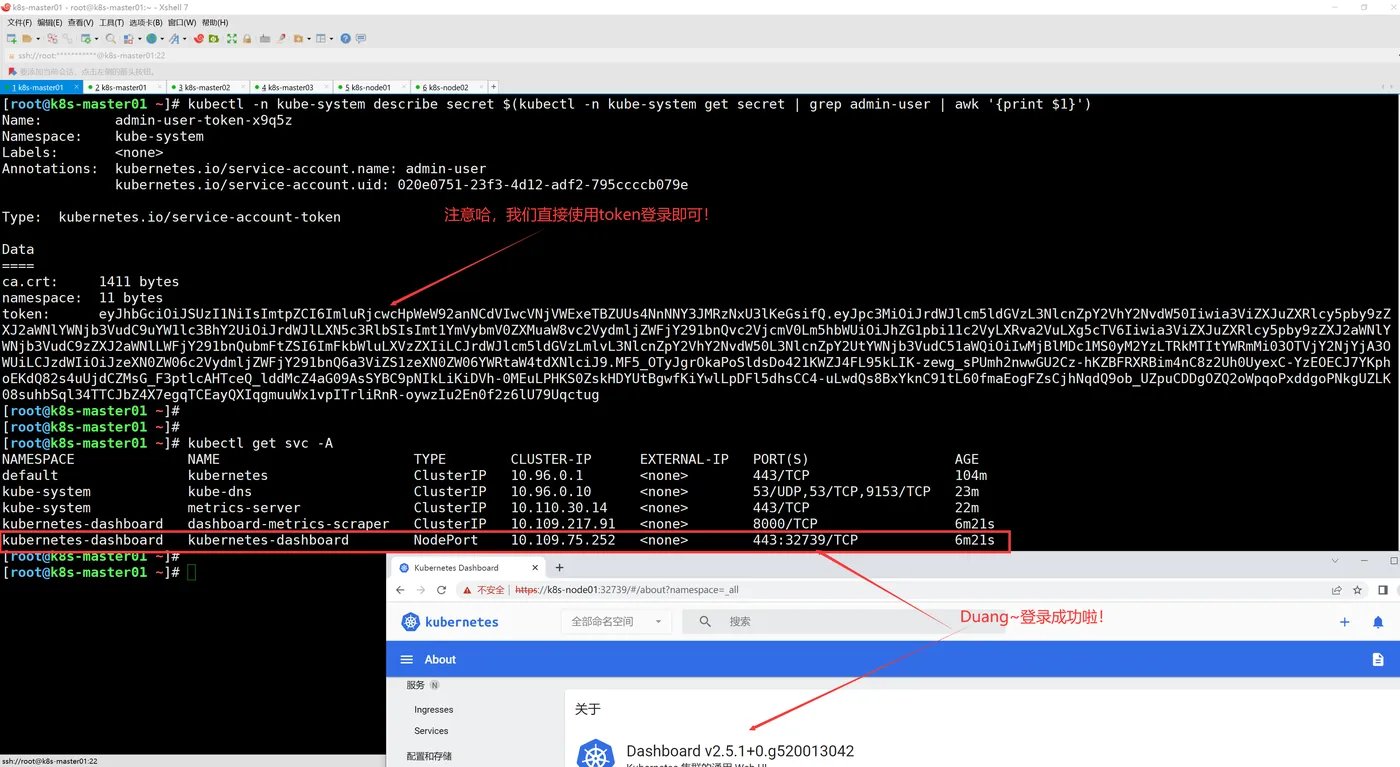The width and height of the screenshot is (1400, 767).
Task: Click the globe icon in Xshell toolbar
Action: (x=152, y=39)
